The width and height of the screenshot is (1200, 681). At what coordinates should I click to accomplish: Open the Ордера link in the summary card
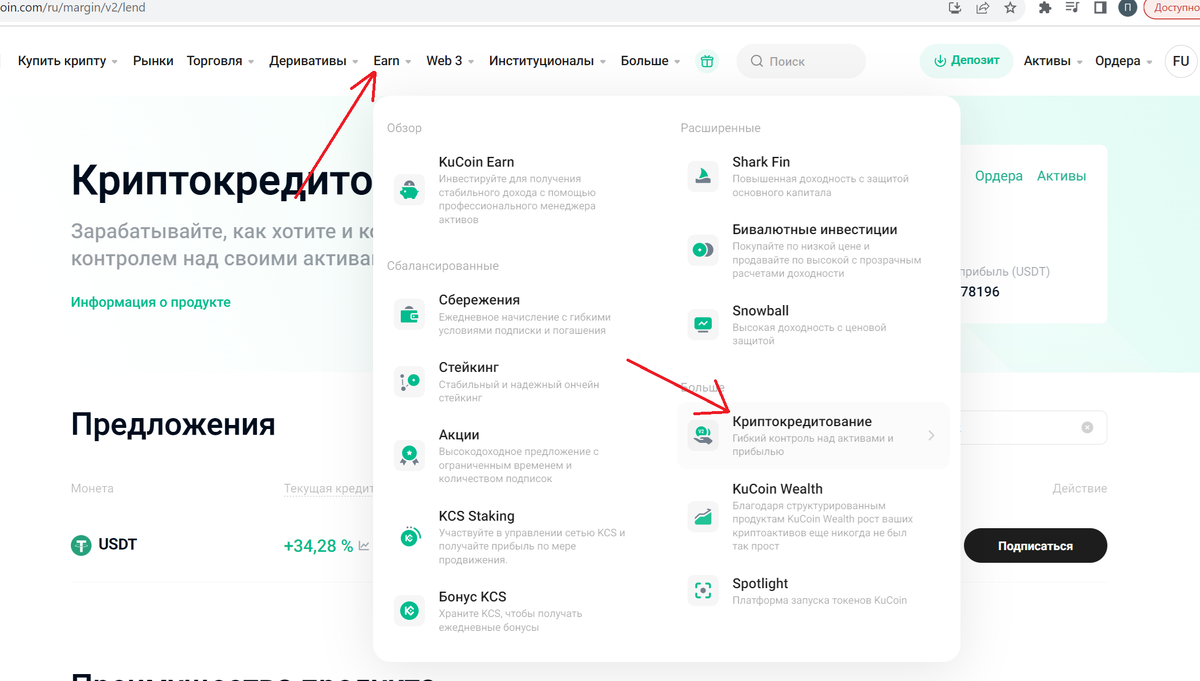(x=999, y=176)
